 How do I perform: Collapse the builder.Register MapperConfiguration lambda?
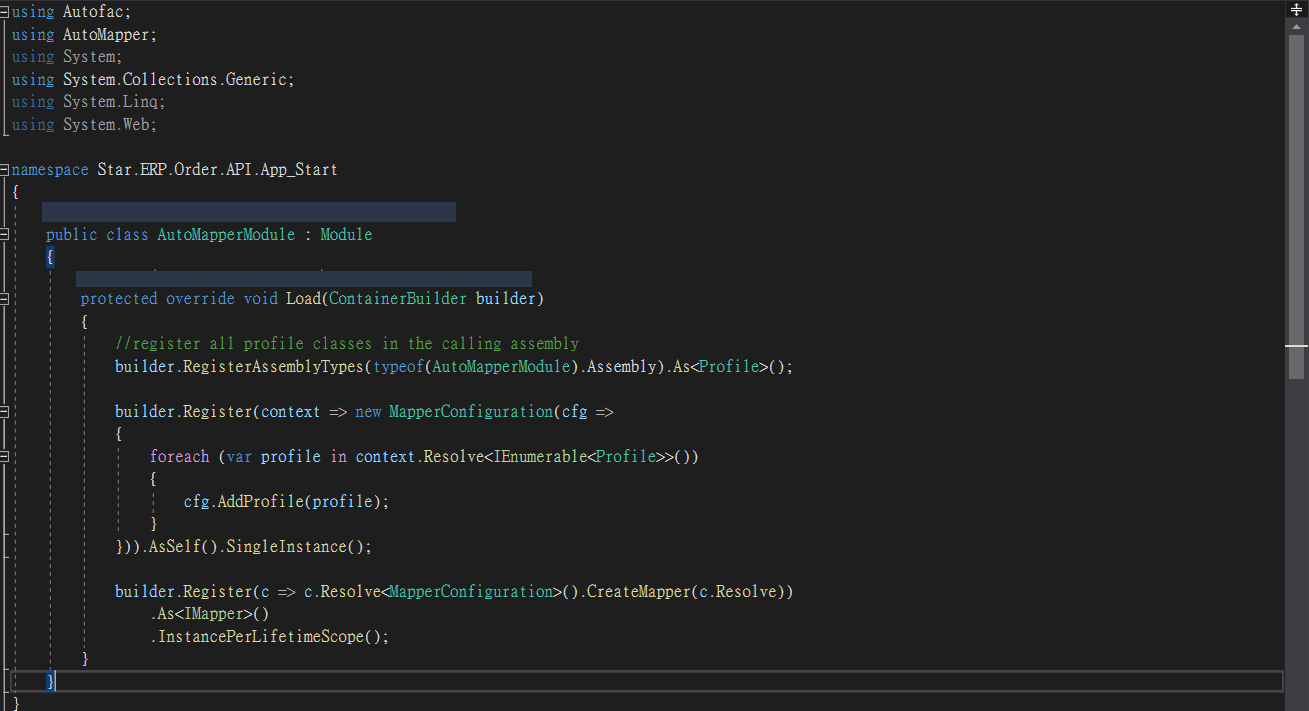point(5,412)
